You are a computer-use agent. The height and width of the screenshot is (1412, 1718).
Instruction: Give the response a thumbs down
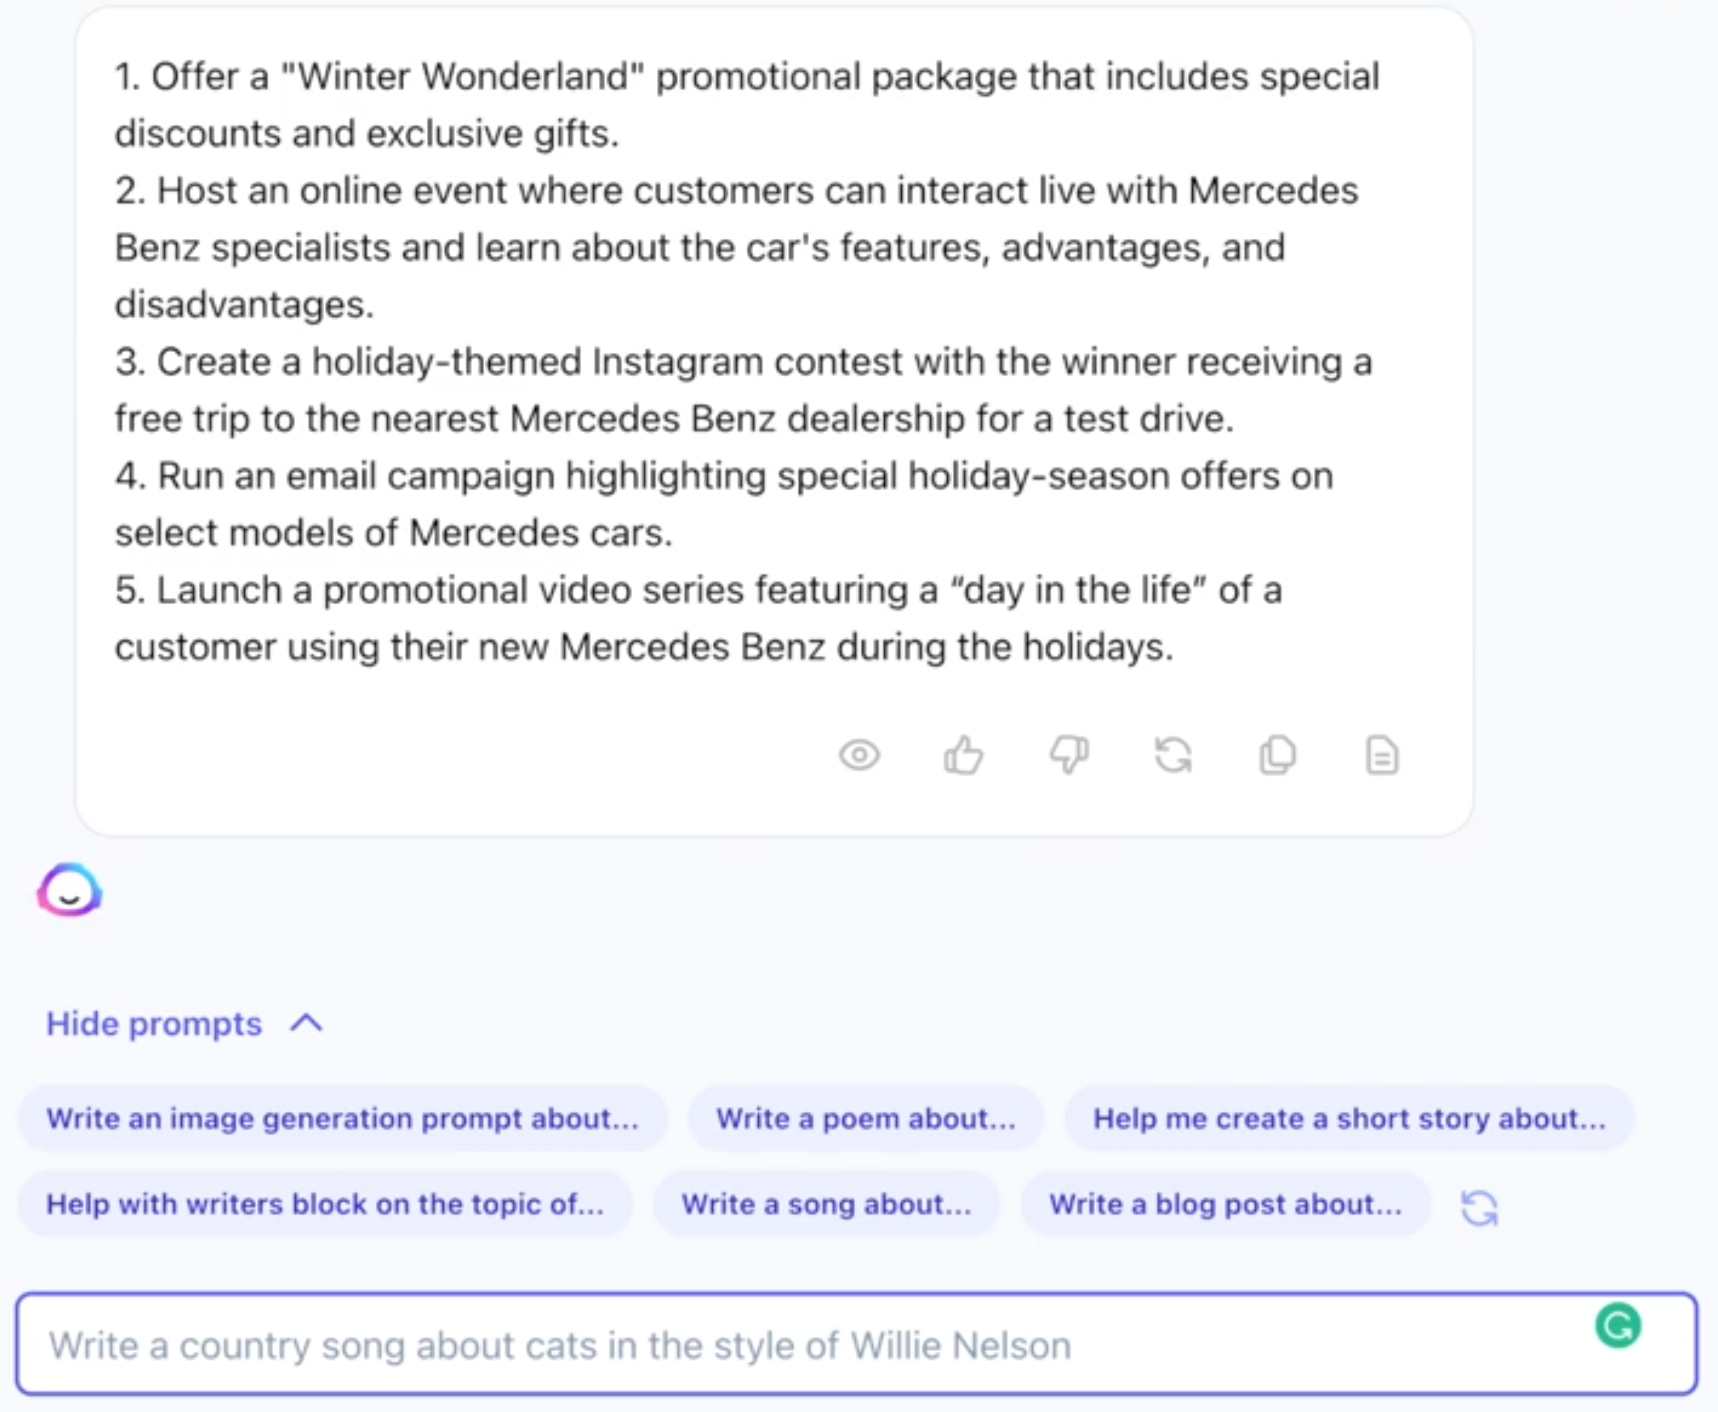1069,755
